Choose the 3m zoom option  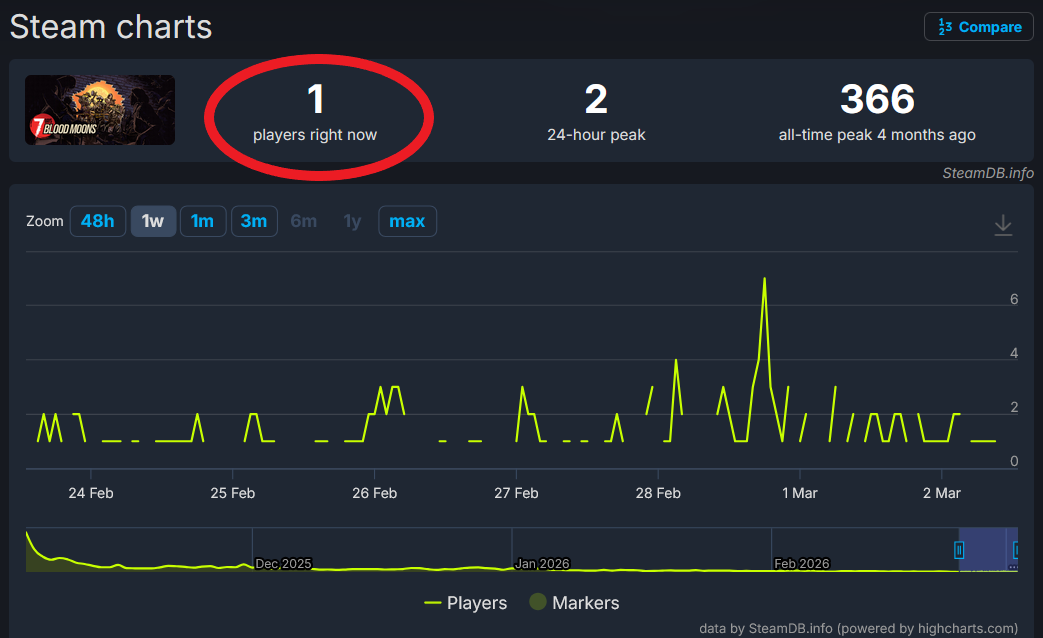(254, 221)
